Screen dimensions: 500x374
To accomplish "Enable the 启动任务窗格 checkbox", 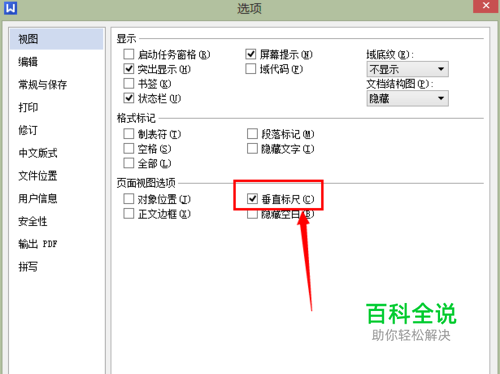I will point(129,54).
